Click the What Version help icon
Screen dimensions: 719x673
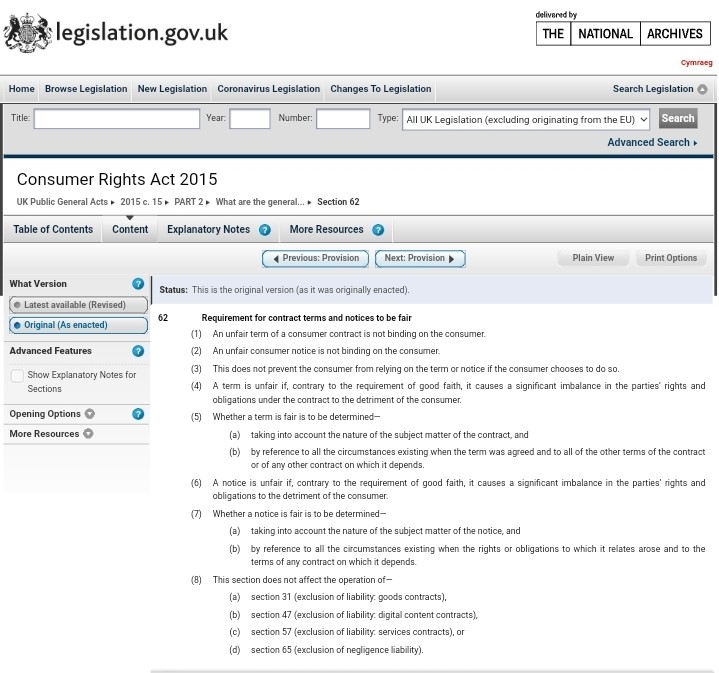138,284
